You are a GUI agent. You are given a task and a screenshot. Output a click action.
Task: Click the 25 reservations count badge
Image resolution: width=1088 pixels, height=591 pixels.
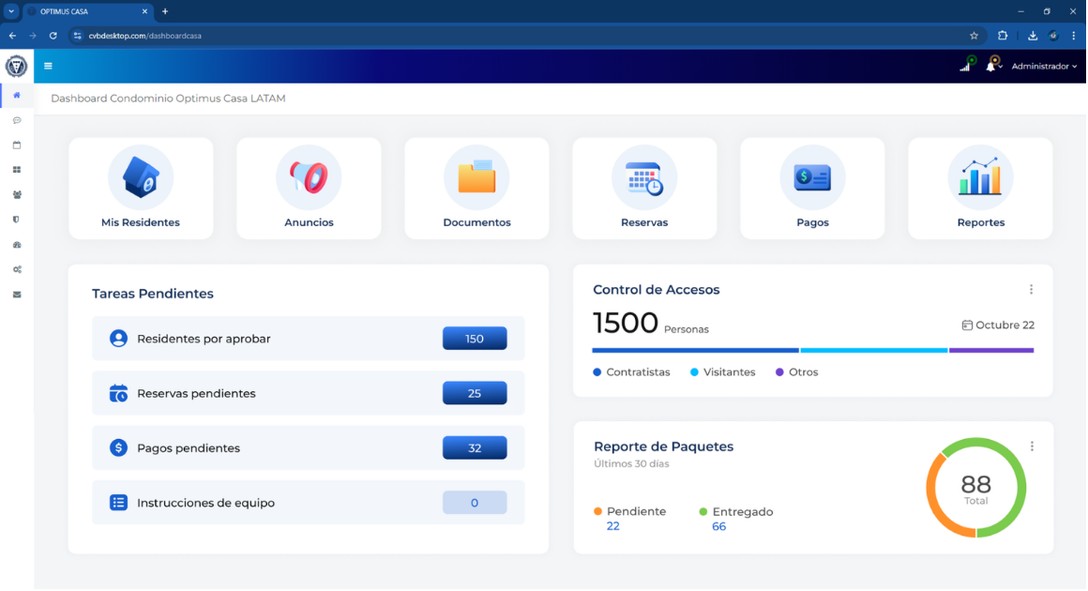tap(475, 393)
